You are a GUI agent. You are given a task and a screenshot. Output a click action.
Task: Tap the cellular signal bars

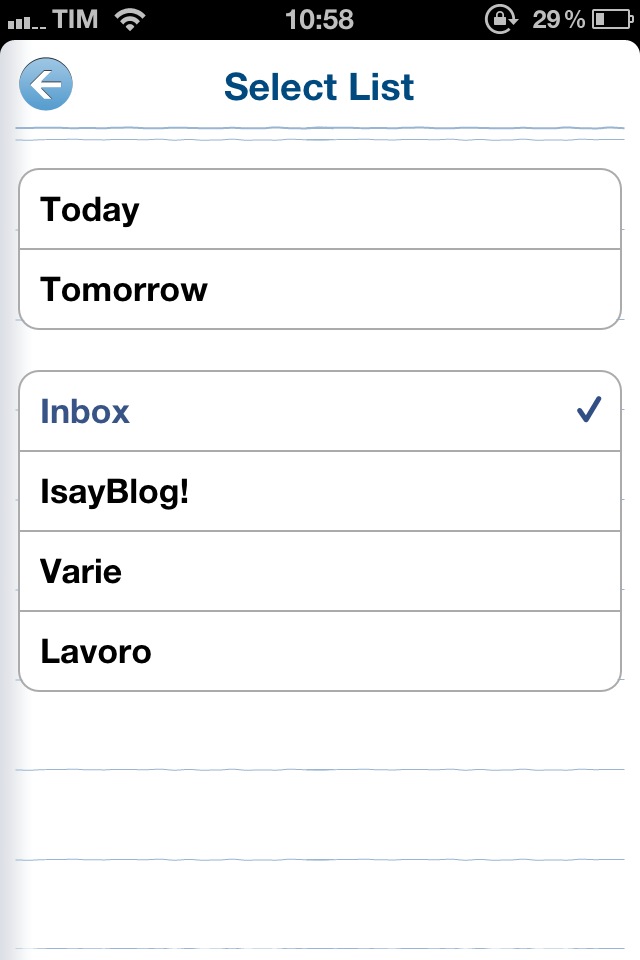(27, 23)
